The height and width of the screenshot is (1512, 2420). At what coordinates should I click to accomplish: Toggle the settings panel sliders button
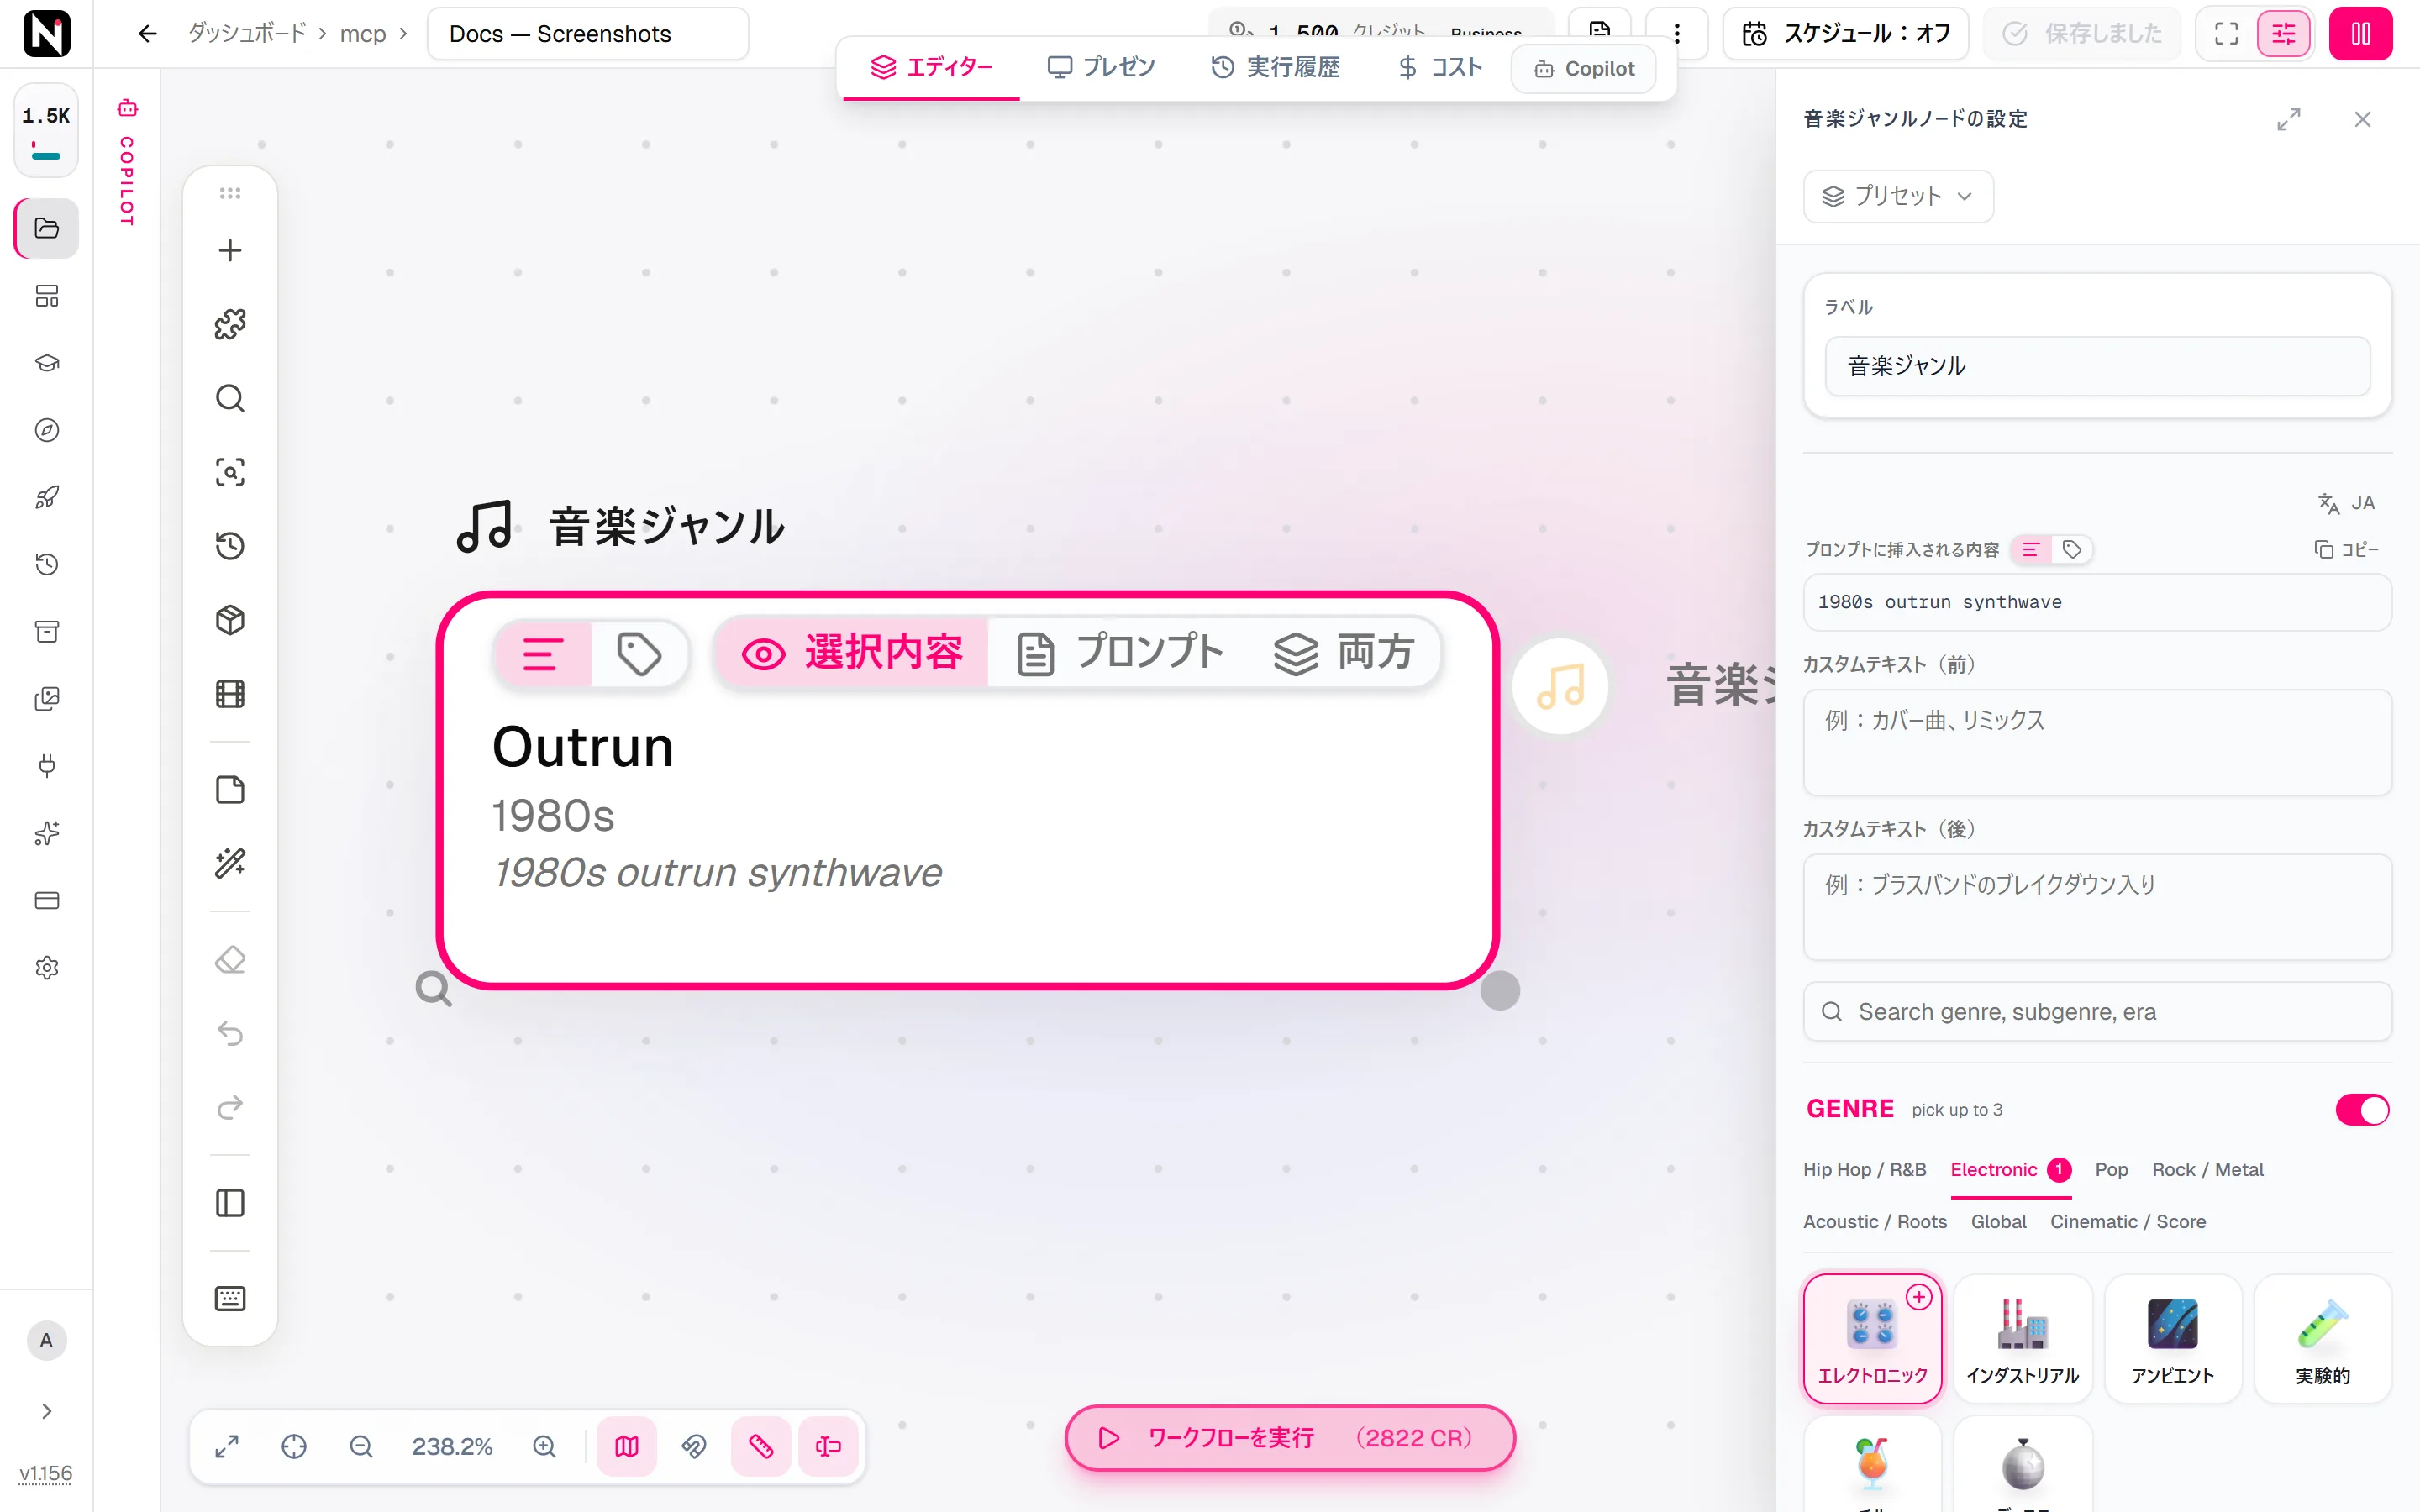(x=2284, y=34)
